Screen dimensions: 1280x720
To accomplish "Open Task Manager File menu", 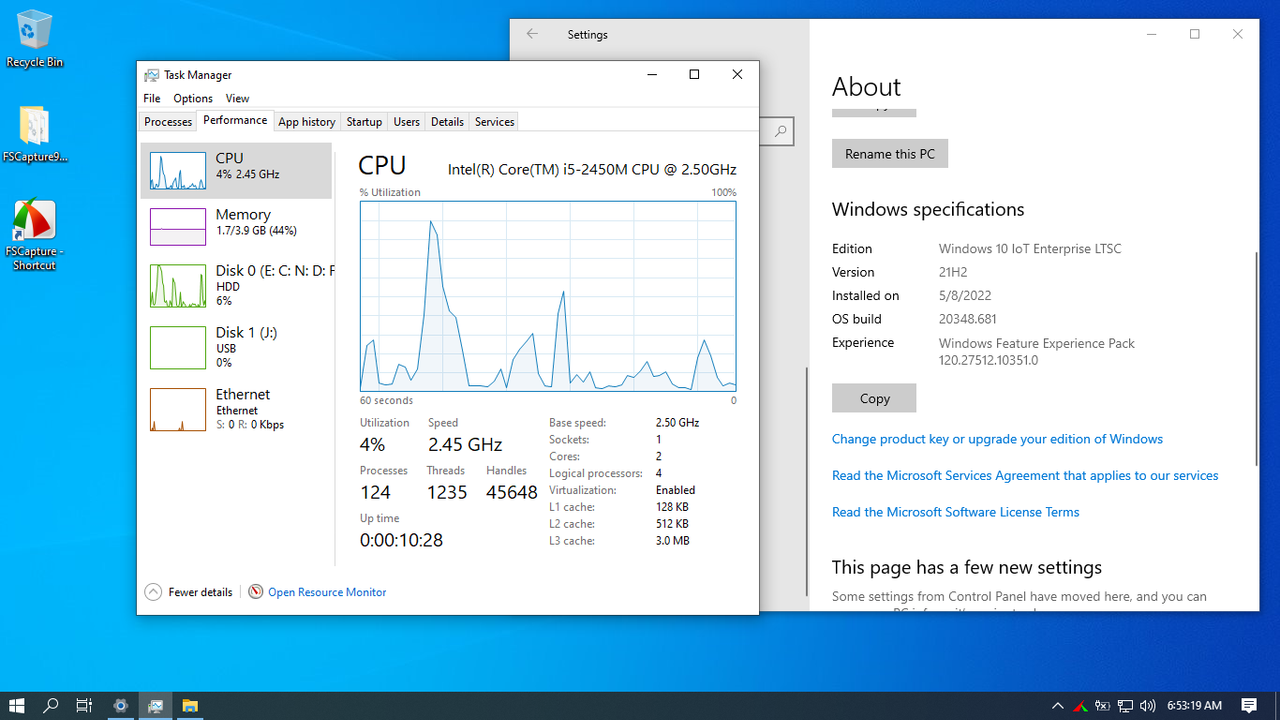I will (x=152, y=98).
